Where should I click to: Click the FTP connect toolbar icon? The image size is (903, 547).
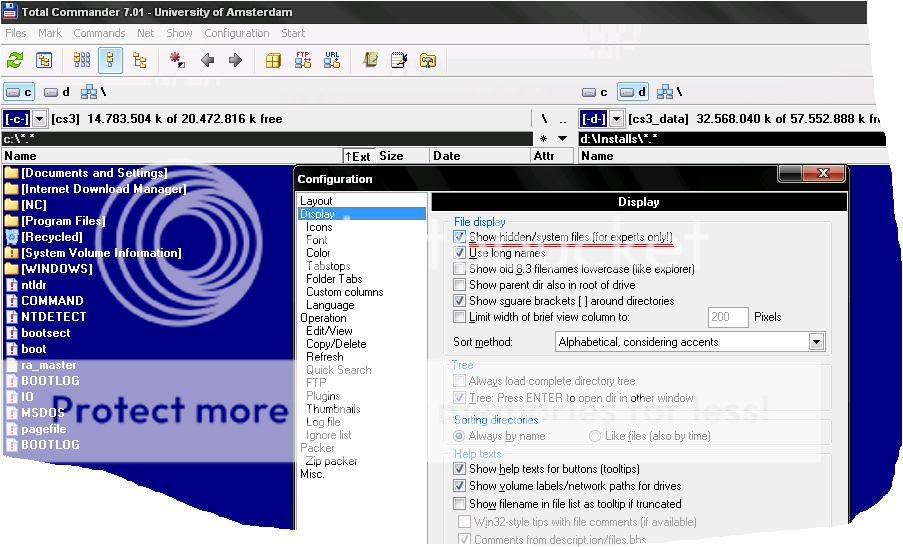coord(302,61)
